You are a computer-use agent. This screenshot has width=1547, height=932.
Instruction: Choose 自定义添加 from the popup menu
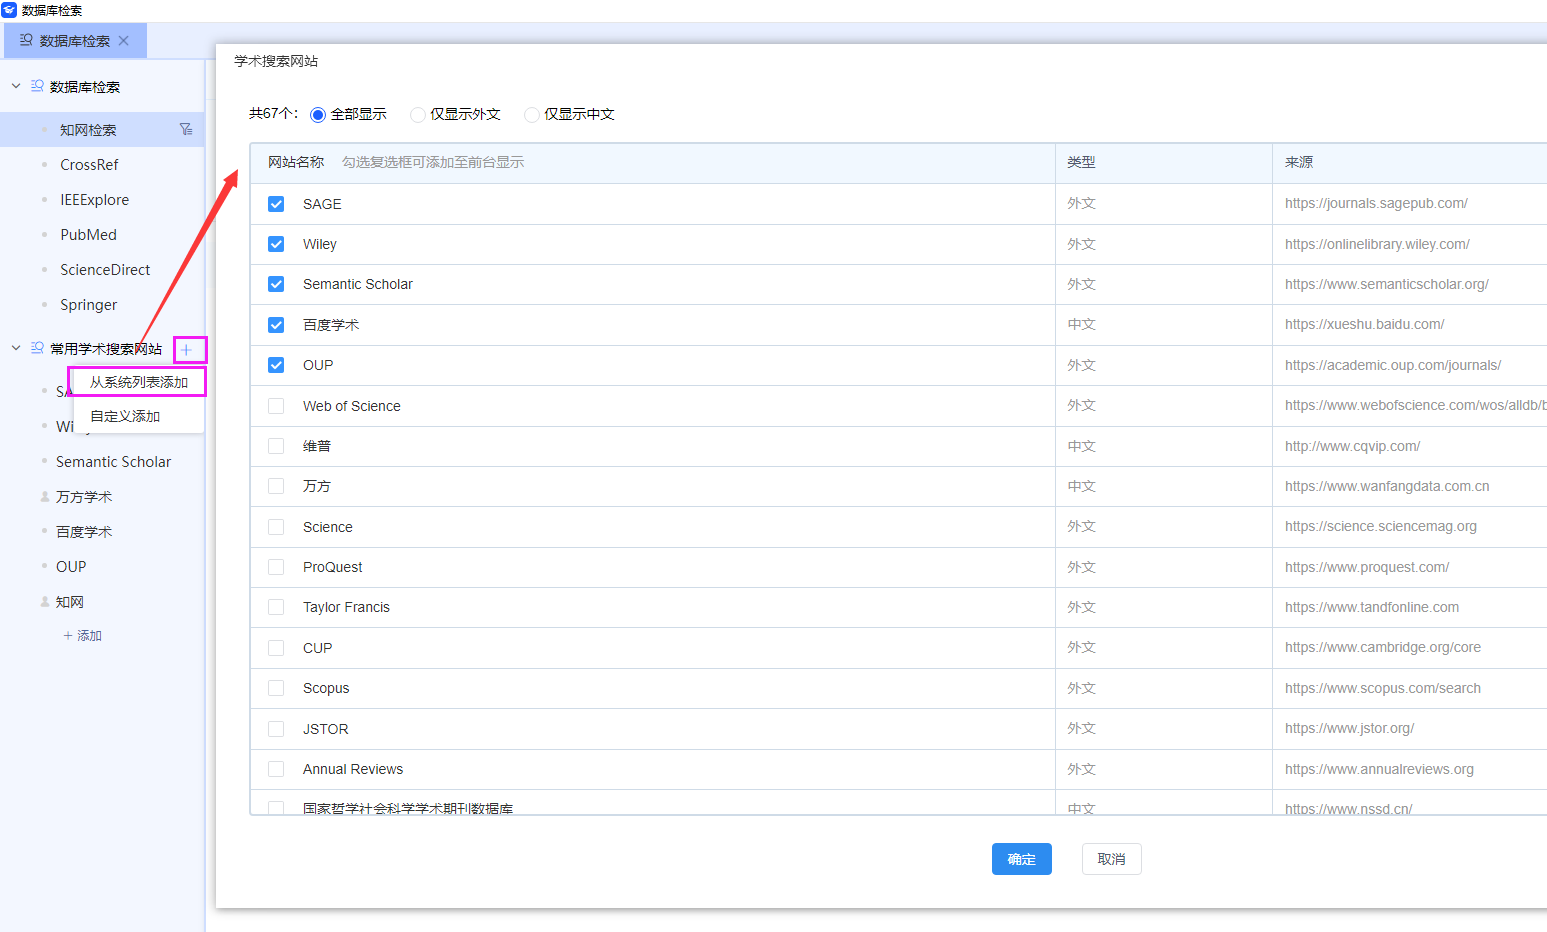coord(125,416)
